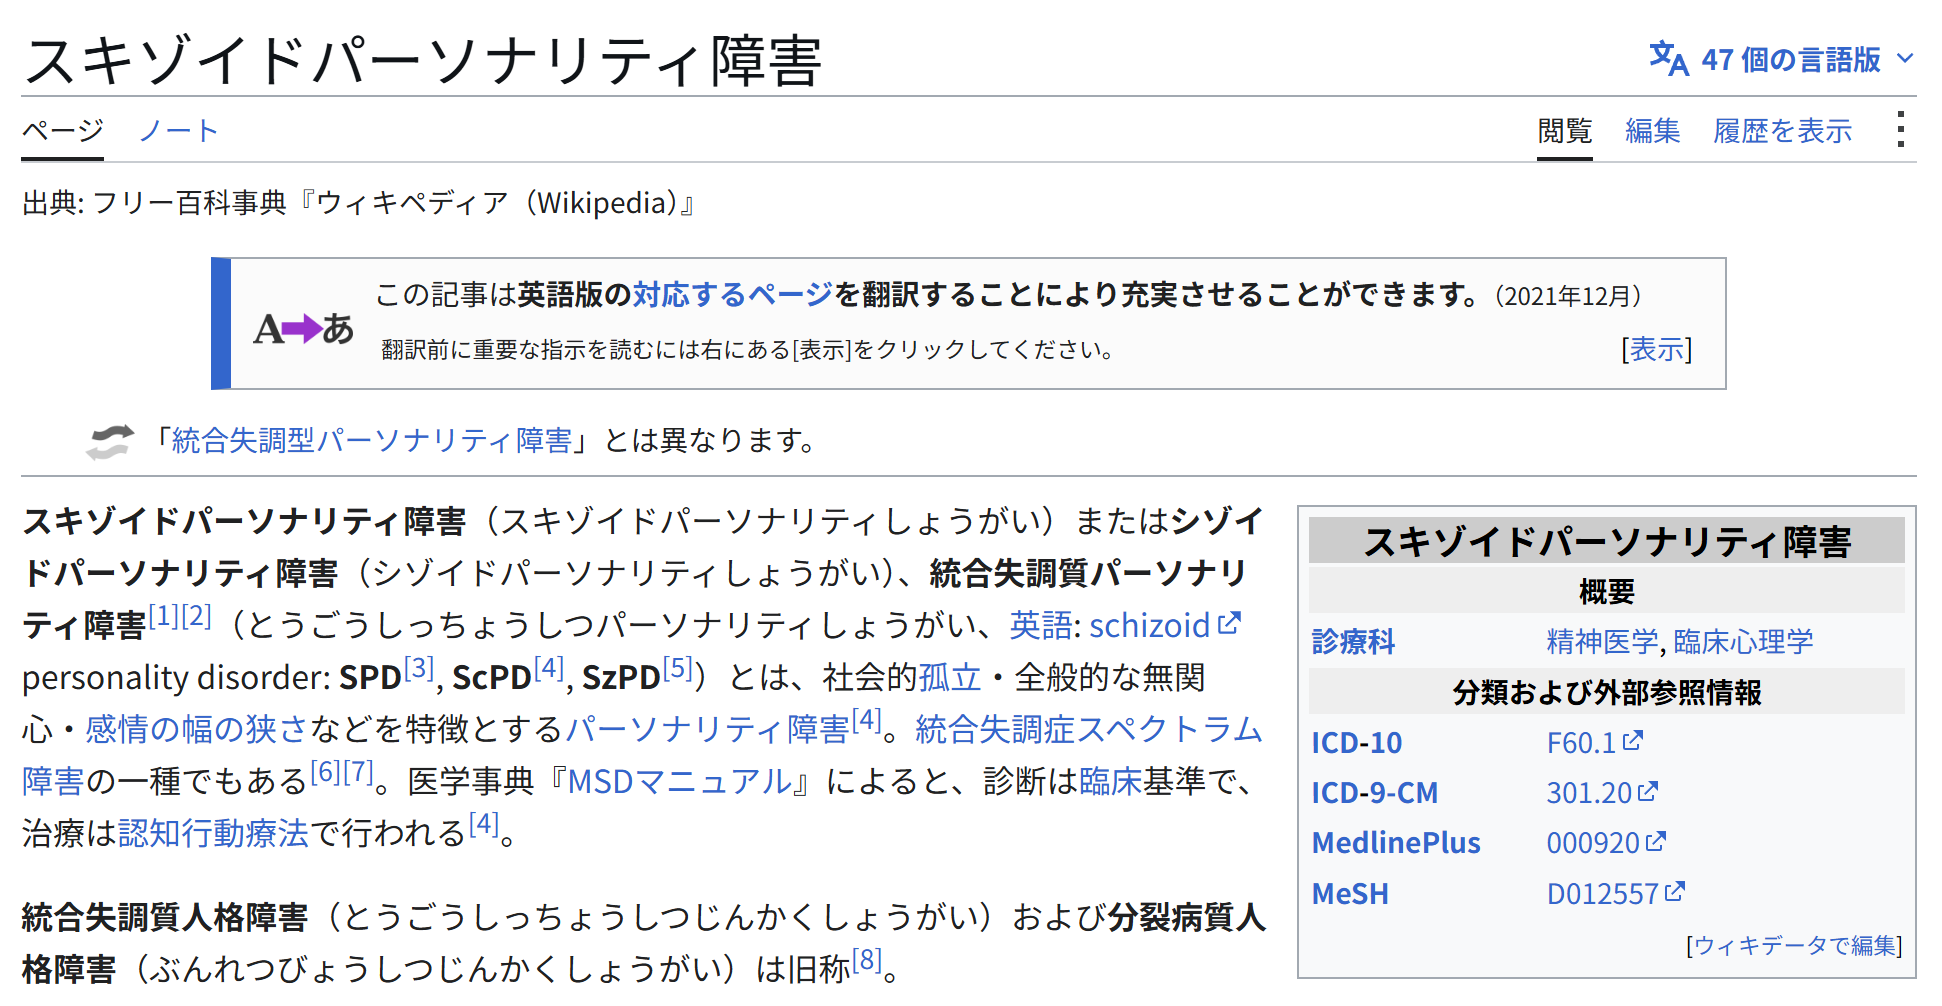This screenshot has height=1006, width=1942.
Task: Open the 精神医学 link in infobox
Action: pos(1602,641)
